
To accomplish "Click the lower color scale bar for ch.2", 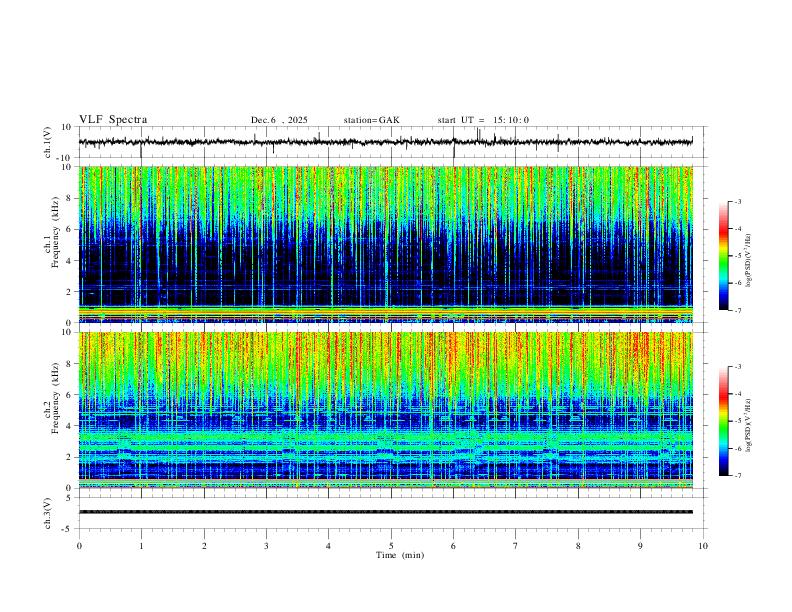I will [724, 421].
